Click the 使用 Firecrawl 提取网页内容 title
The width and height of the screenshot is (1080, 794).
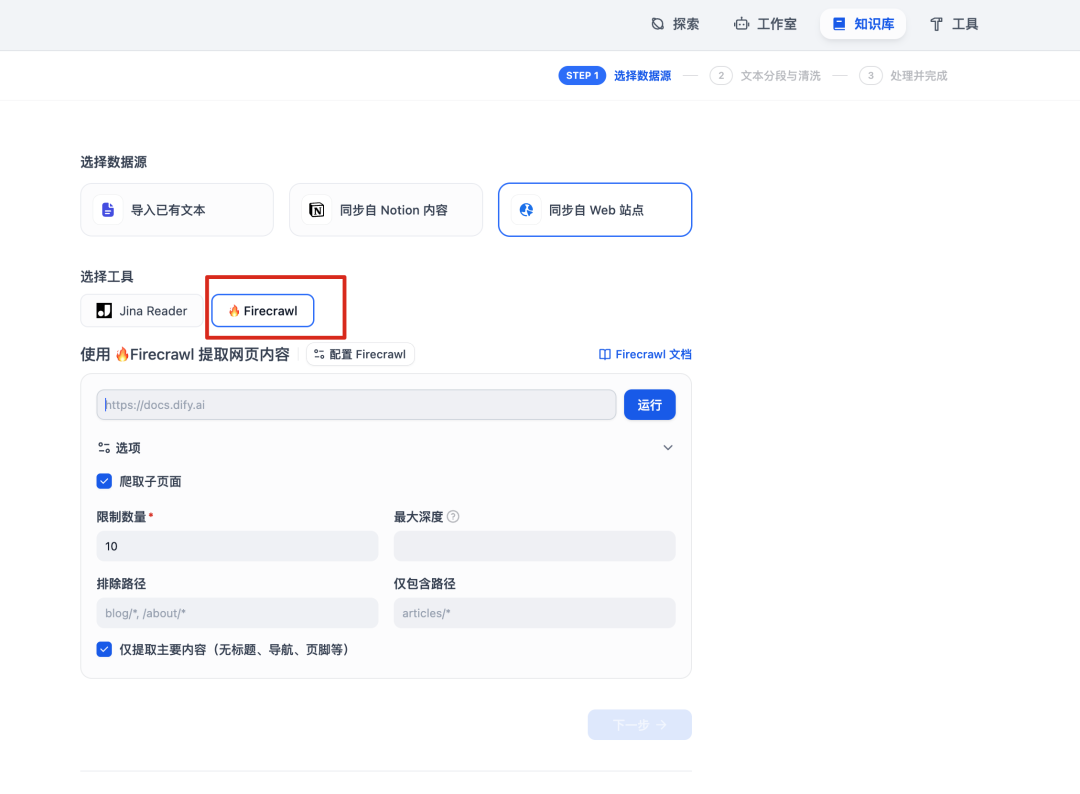click(185, 354)
